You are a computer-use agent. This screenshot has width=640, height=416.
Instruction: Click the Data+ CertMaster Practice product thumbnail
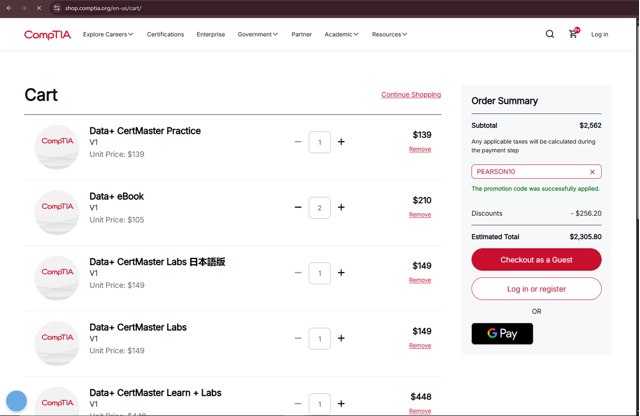point(57,147)
